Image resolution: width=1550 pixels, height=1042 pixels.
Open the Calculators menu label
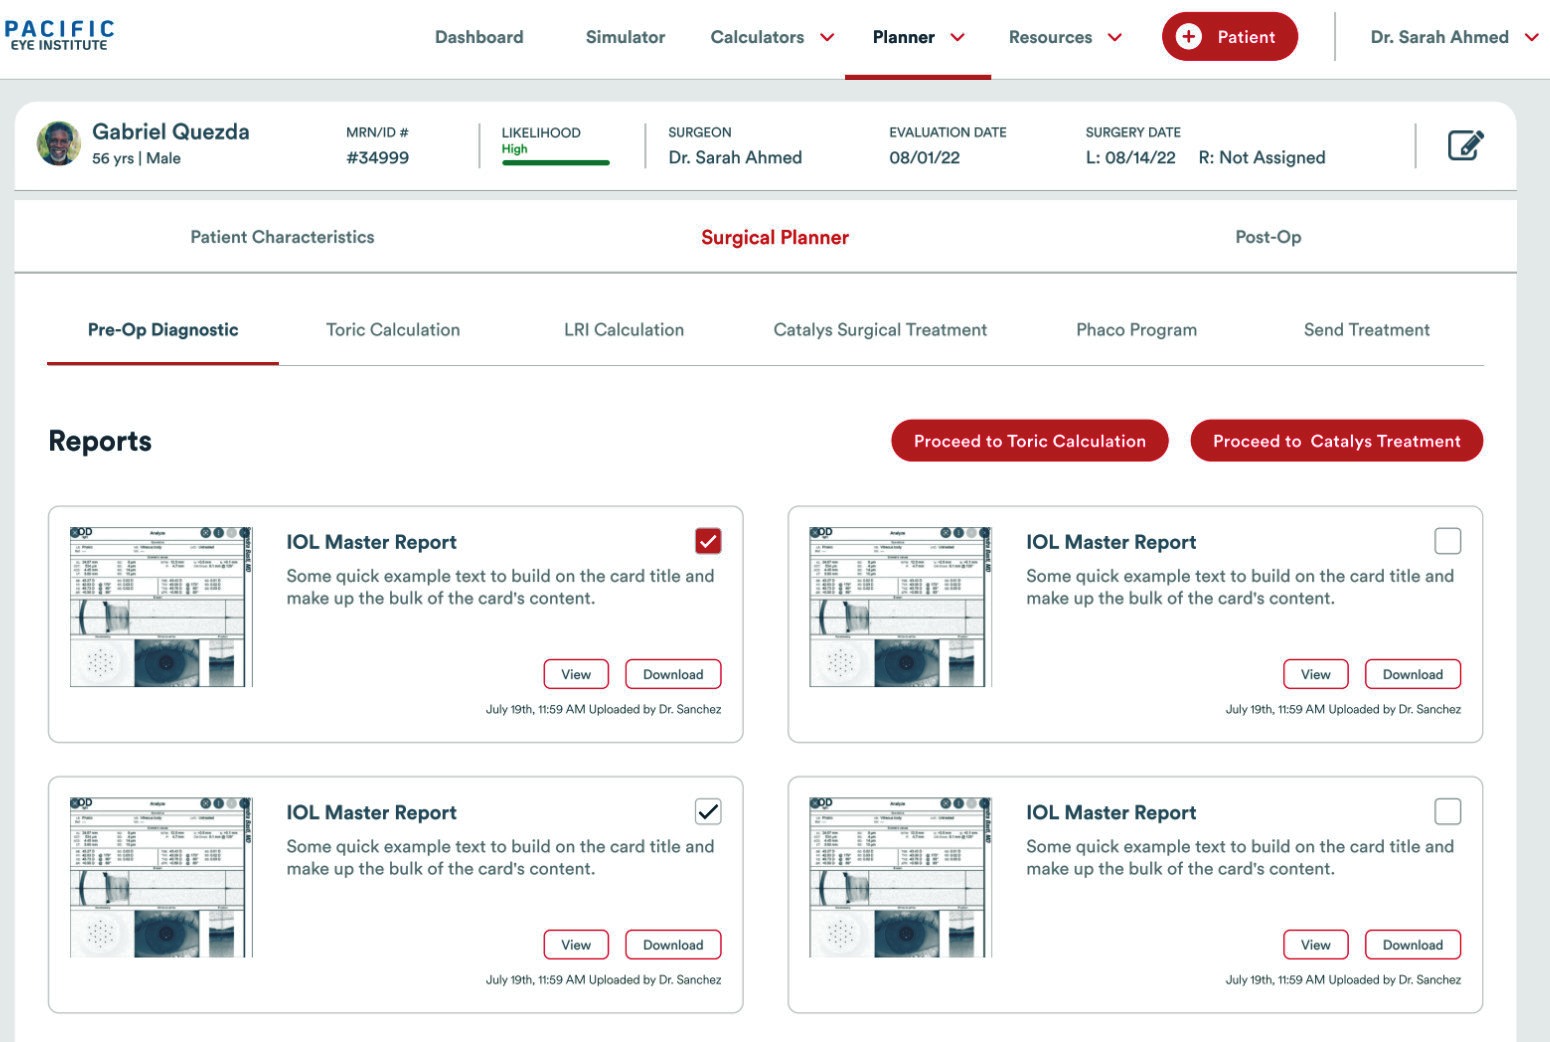click(757, 37)
